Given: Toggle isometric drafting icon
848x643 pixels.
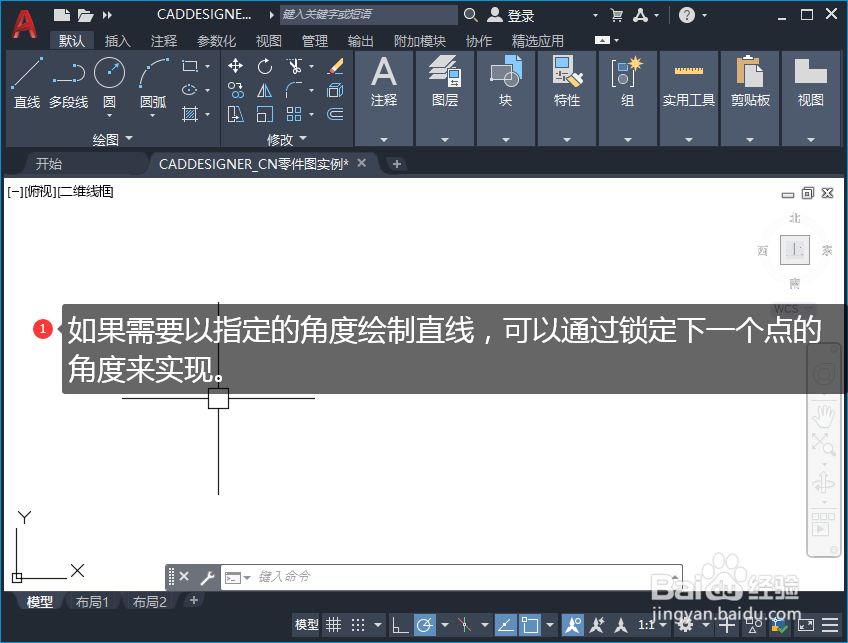Looking at the screenshot, I should [x=465, y=625].
